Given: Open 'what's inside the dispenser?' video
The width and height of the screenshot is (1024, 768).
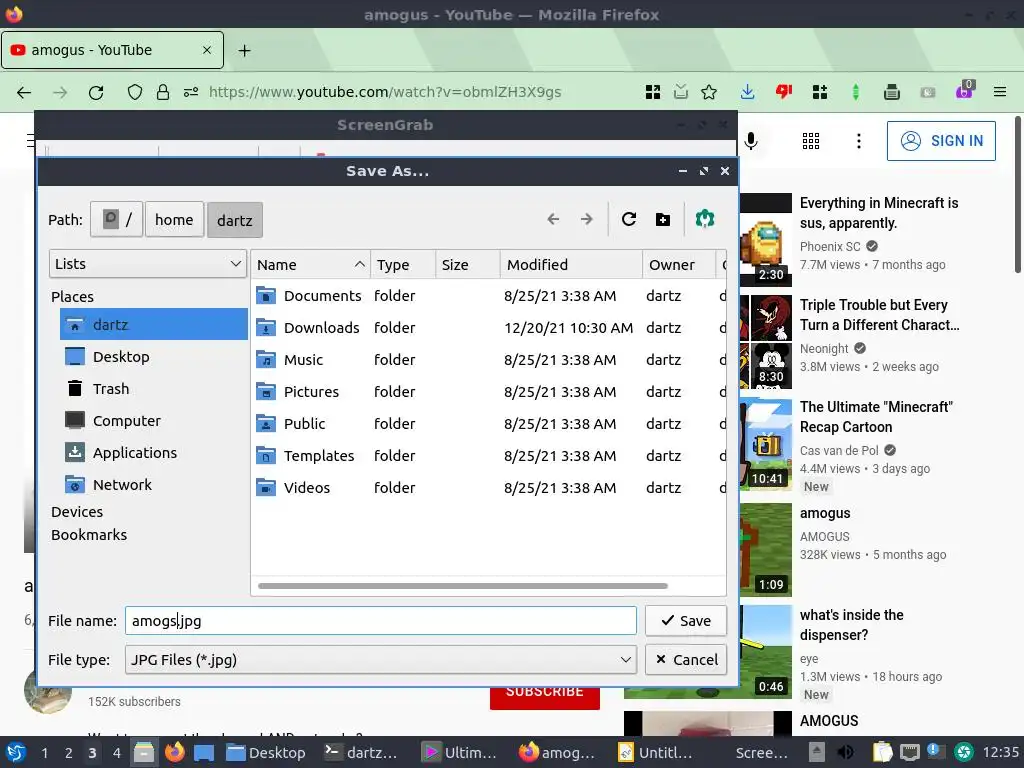Looking at the screenshot, I should [852, 625].
